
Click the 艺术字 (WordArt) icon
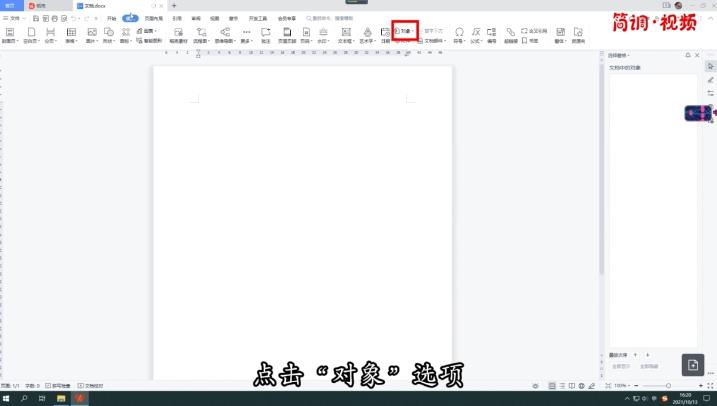tap(367, 35)
